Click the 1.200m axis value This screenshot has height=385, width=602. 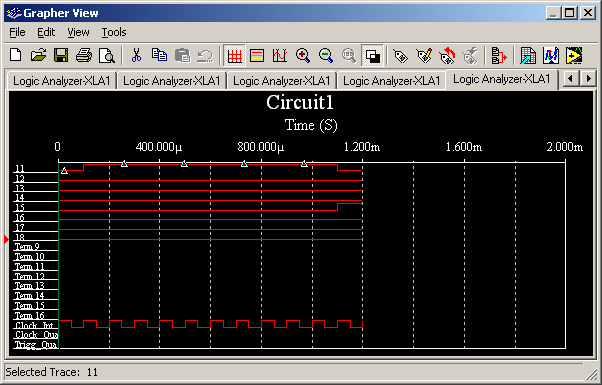pos(362,147)
